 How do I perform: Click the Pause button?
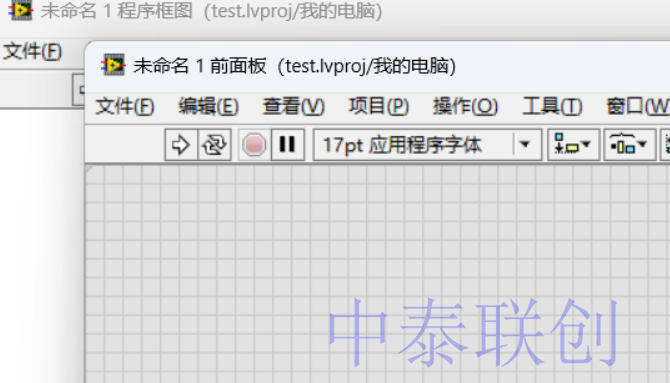288,145
